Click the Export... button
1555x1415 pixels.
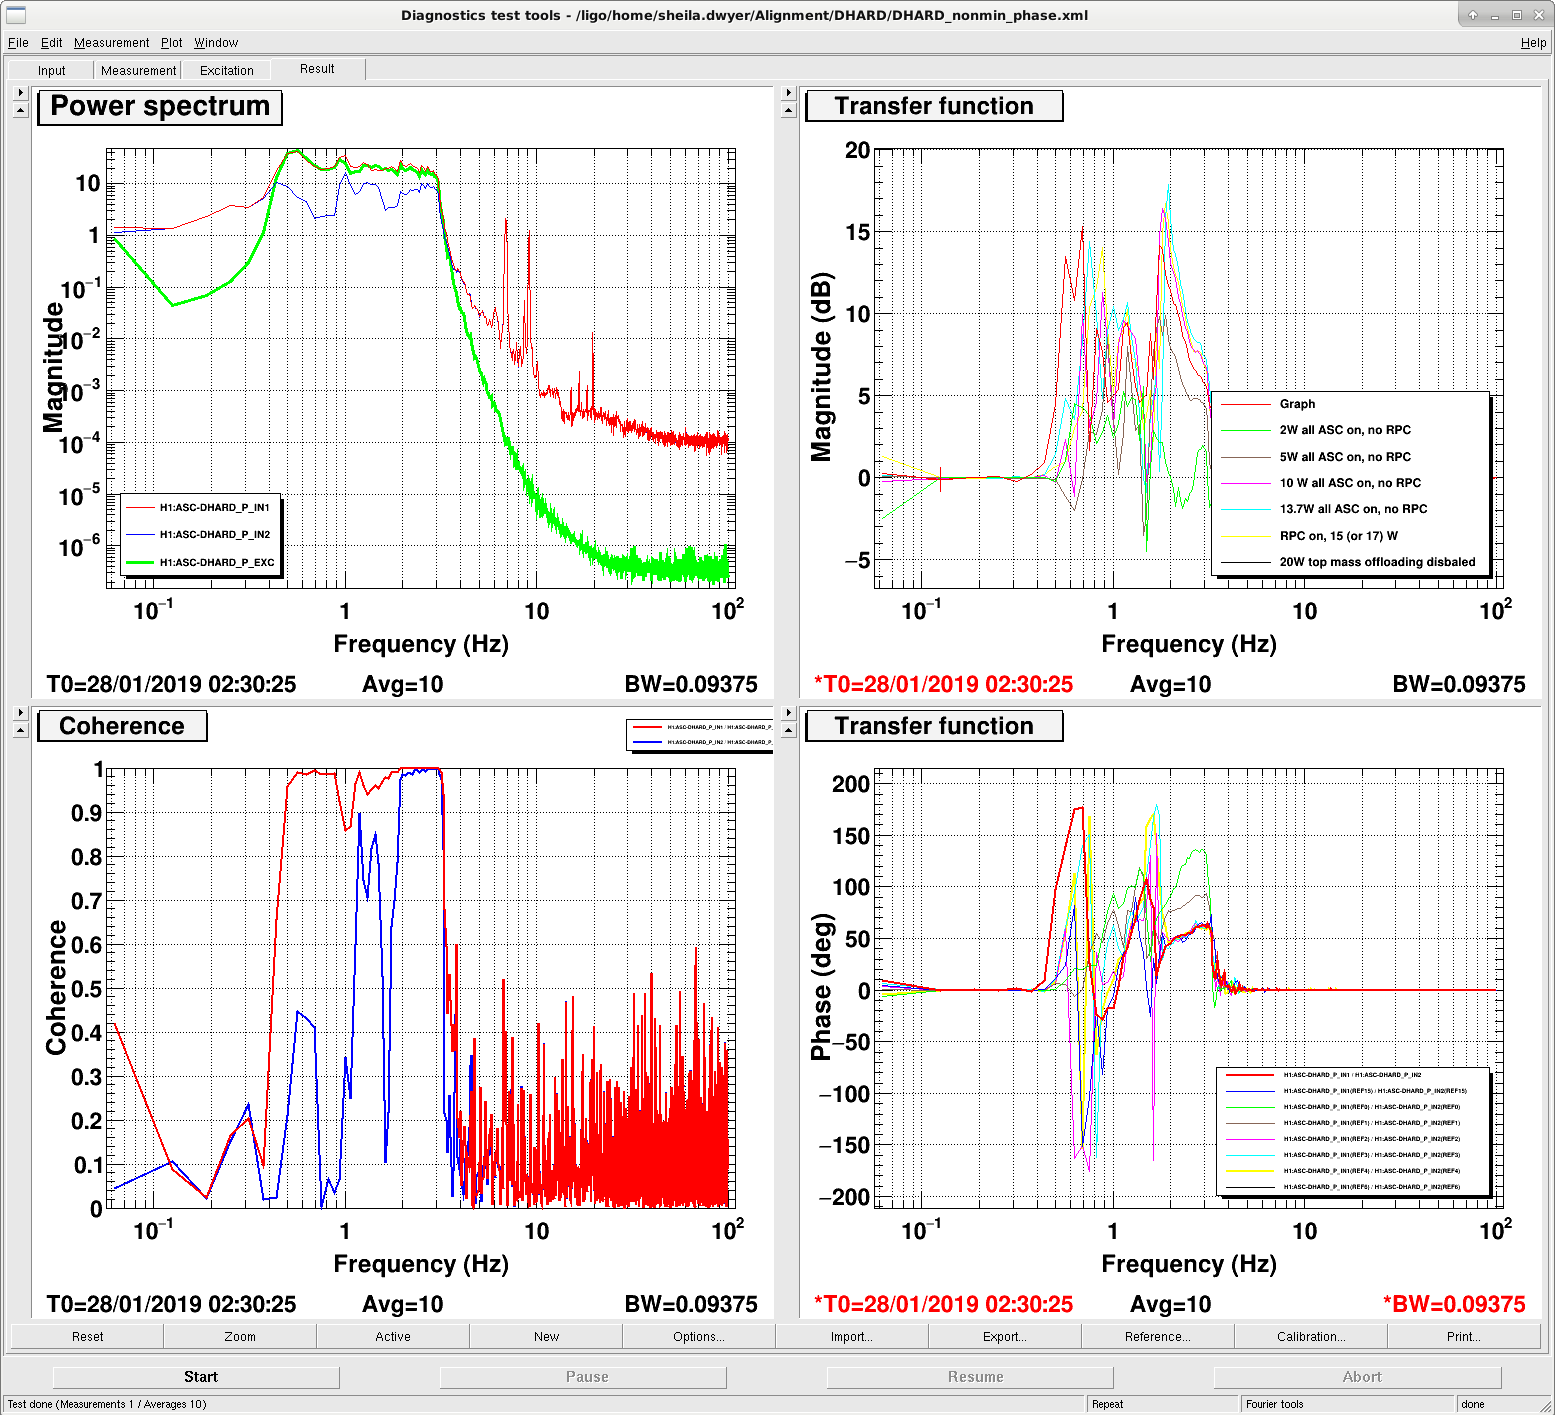point(1005,1336)
